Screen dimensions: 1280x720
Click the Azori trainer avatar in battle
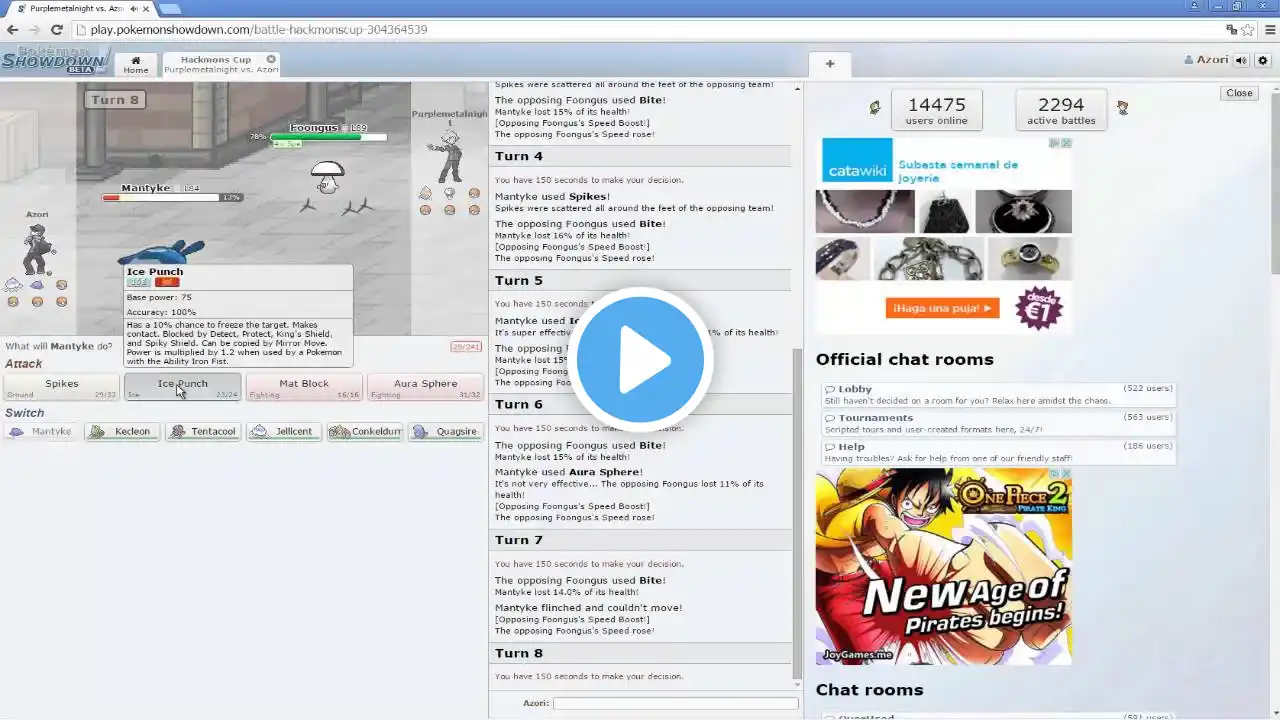(37, 248)
